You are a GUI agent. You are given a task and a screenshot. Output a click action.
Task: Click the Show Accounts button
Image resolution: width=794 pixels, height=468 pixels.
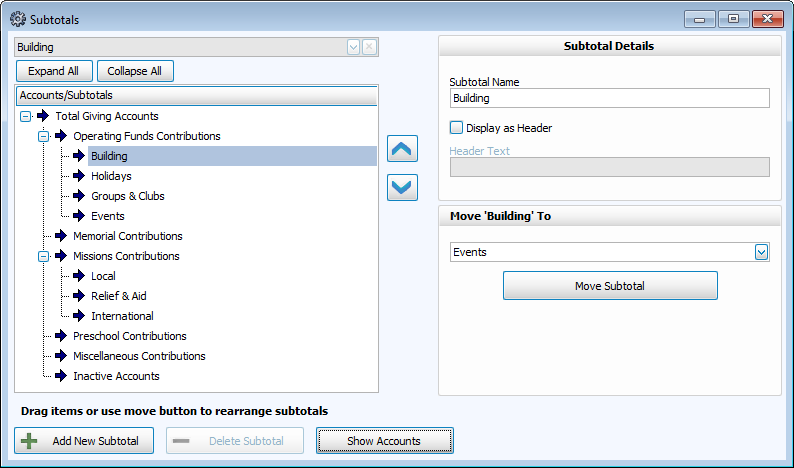point(384,441)
